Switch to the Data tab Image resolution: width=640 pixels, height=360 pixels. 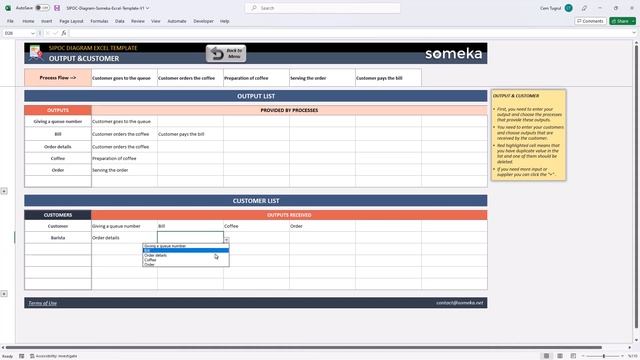(x=120, y=21)
